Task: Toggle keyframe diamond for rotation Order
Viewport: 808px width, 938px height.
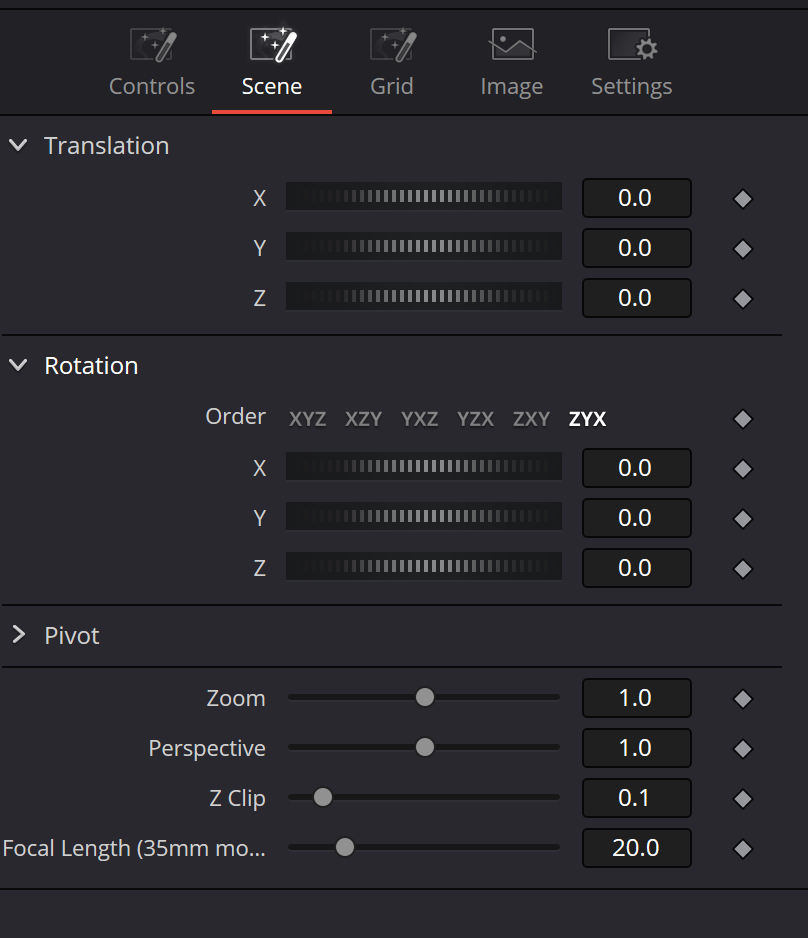Action: pyautogui.click(x=743, y=419)
